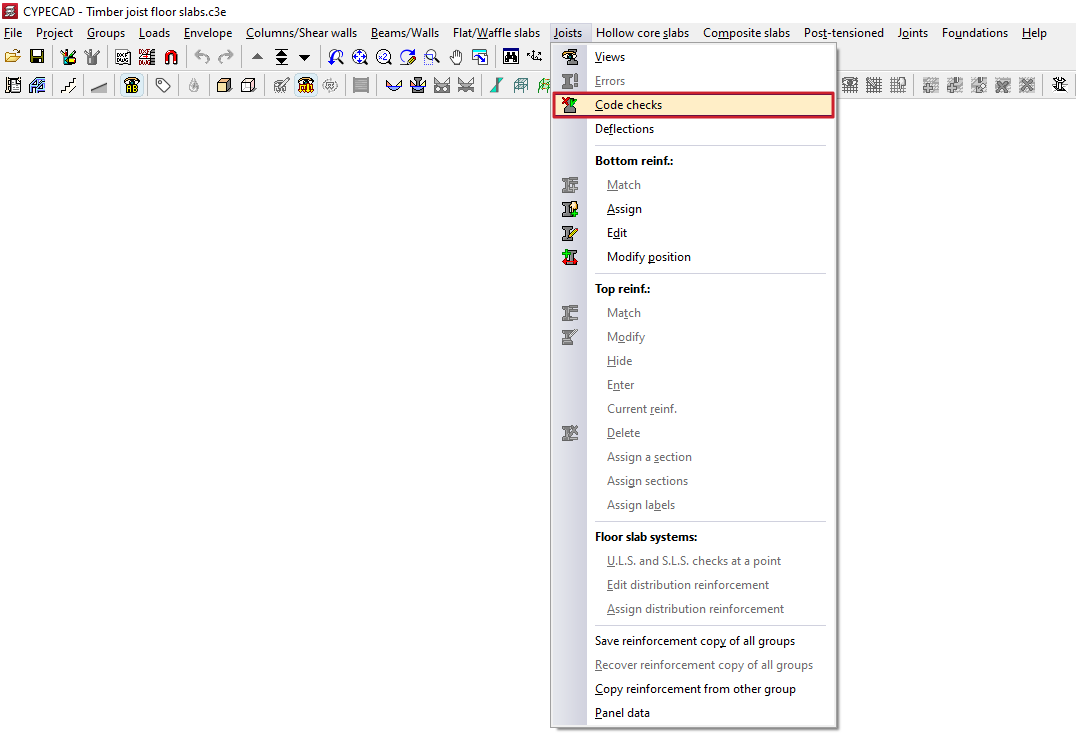Click the solid 3D box view icon

pyautogui.click(x=224, y=85)
